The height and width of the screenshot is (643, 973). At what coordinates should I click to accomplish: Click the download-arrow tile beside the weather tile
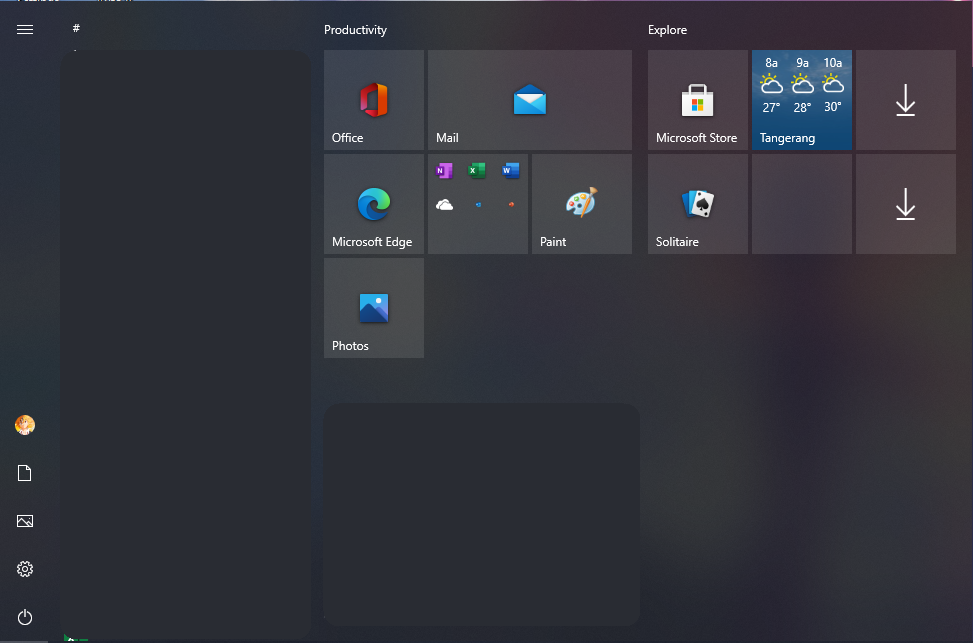(x=905, y=100)
